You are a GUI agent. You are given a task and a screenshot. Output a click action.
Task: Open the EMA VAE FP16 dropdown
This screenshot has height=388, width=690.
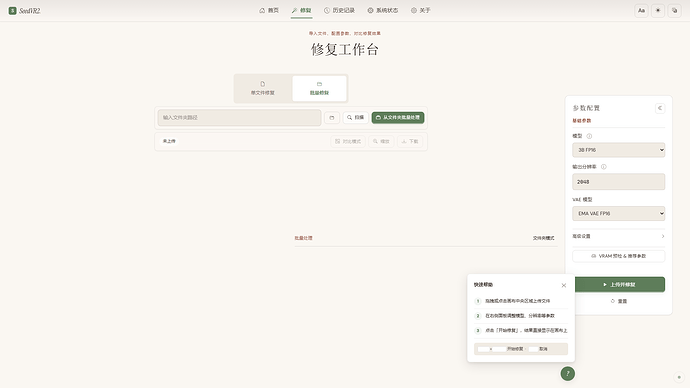coord(618,213)
